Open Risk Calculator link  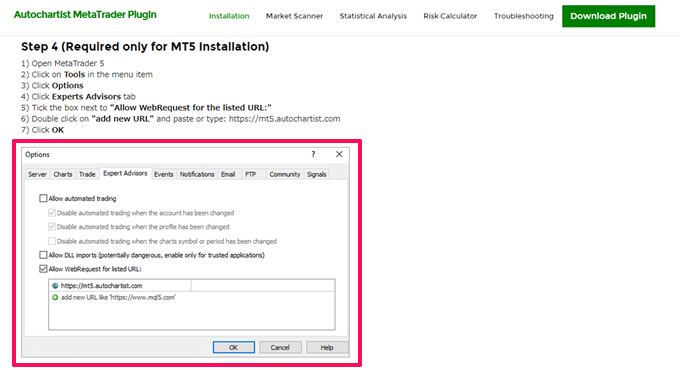[x=450, y=16]
